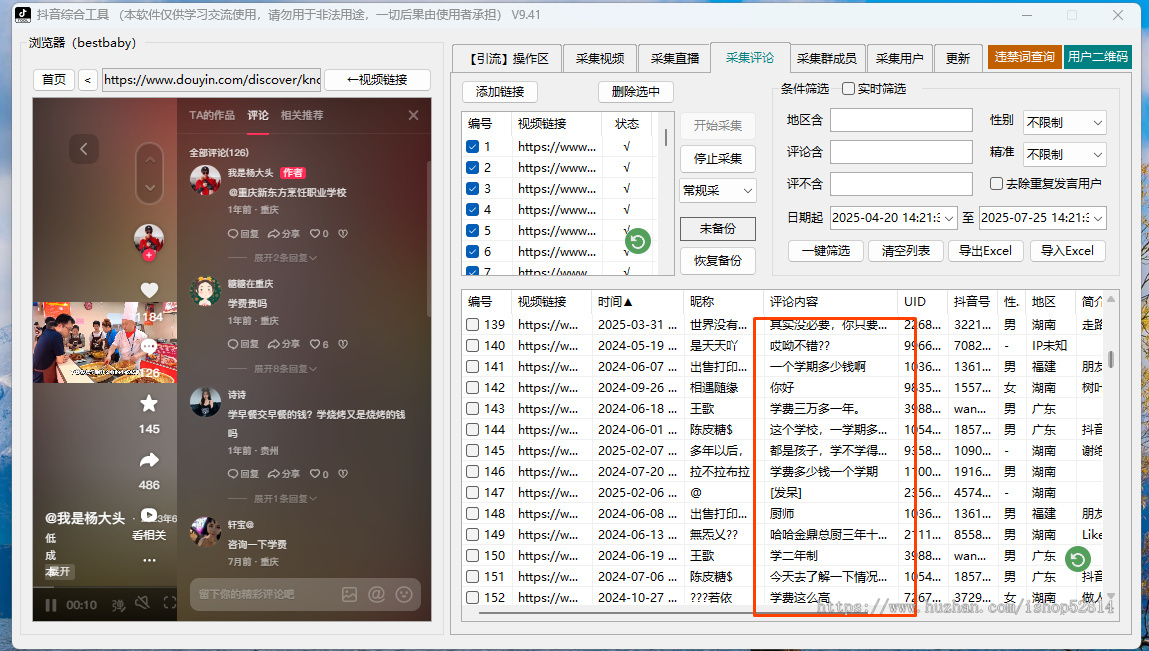Favorite the video with the star icon
The height and width of the screenshot is (651, 1149).
[x=149, y=403]
